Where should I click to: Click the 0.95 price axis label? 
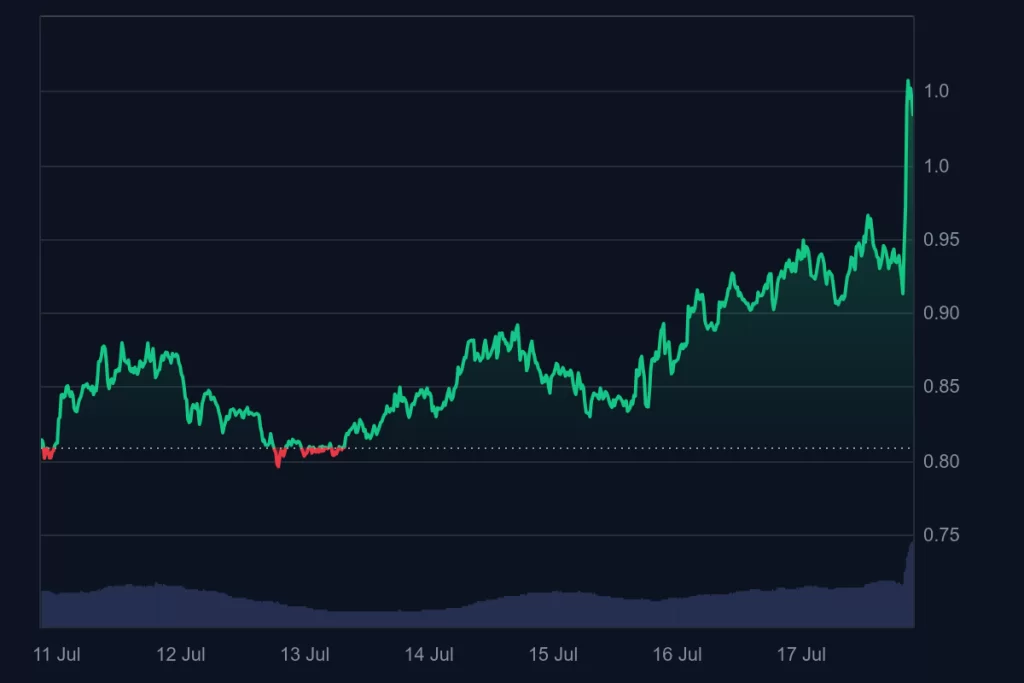pos(940,239)
